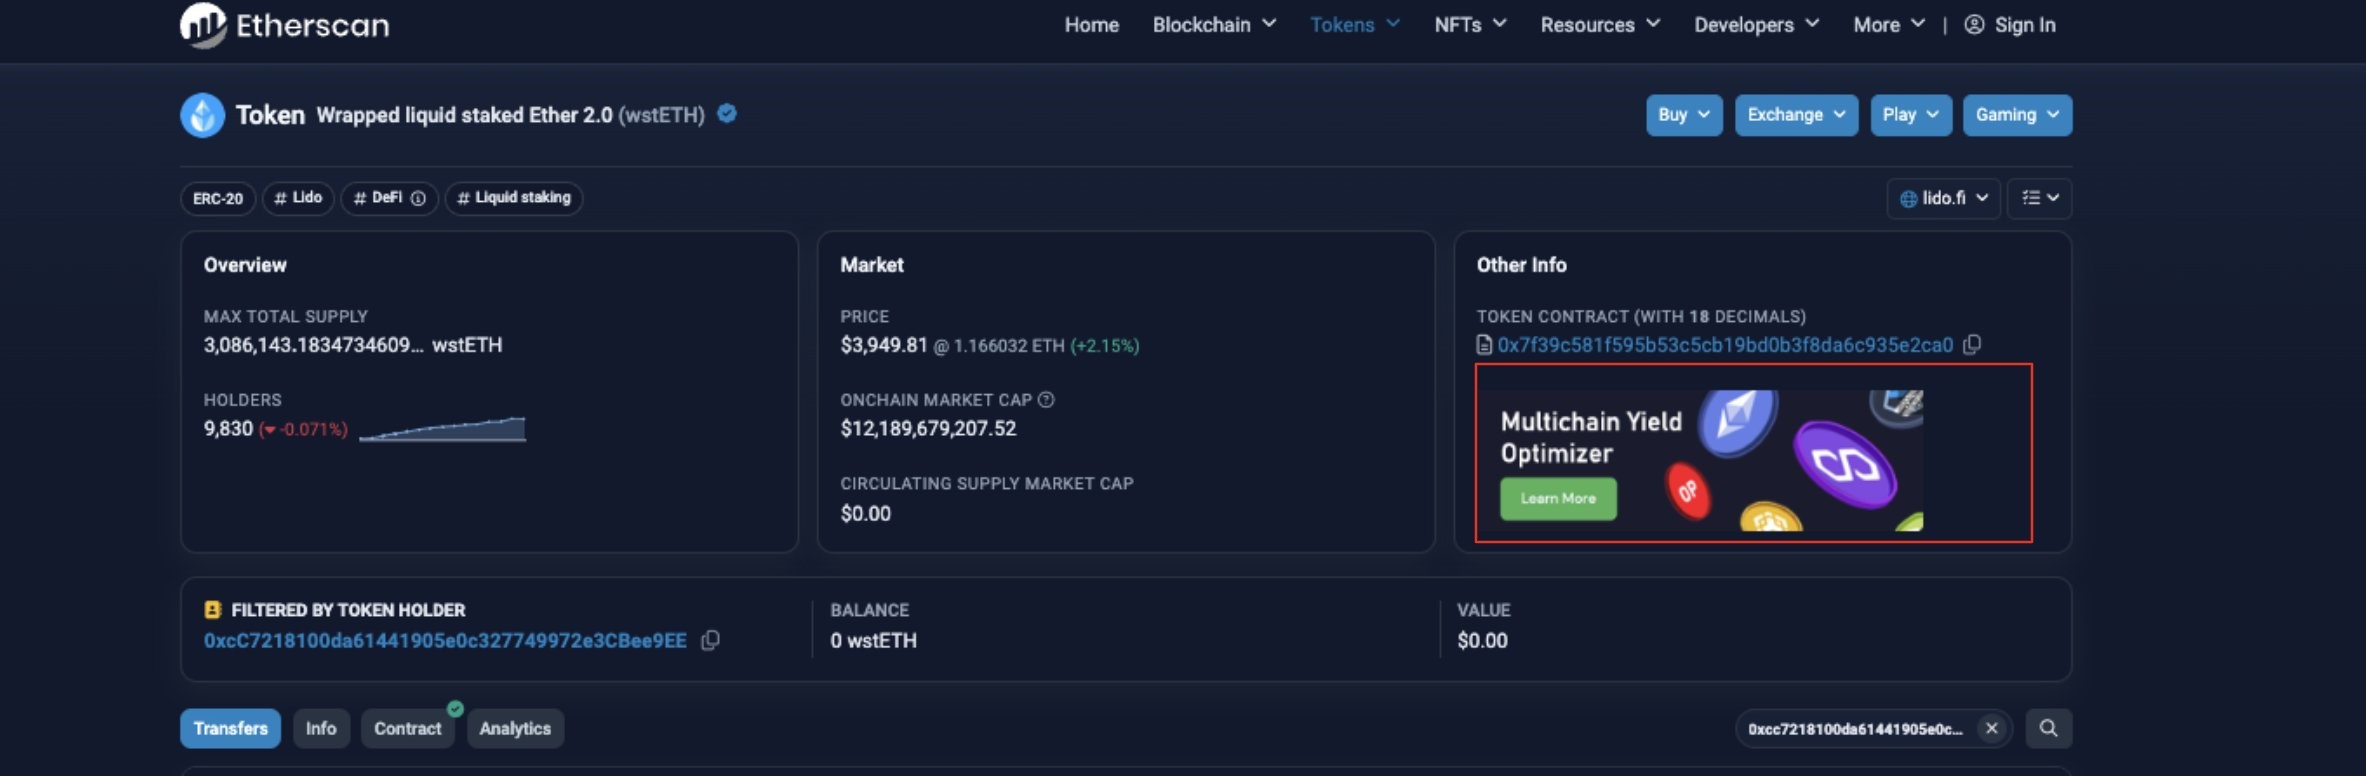Viewport: 2366px width, 776px height.
Task: Click the onchain market cap $12,189,679,207.52
Action: [928, 429]
